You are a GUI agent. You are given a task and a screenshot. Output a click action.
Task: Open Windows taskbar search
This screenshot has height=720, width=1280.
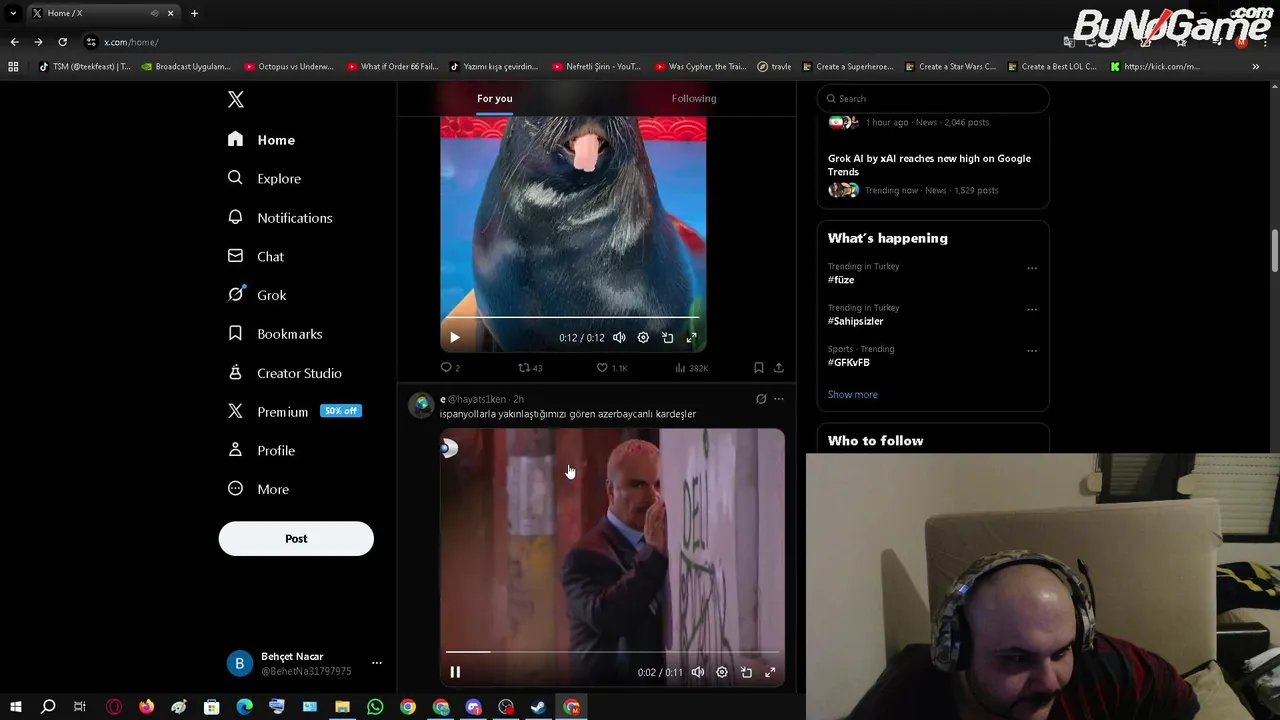tap(48, 707)
